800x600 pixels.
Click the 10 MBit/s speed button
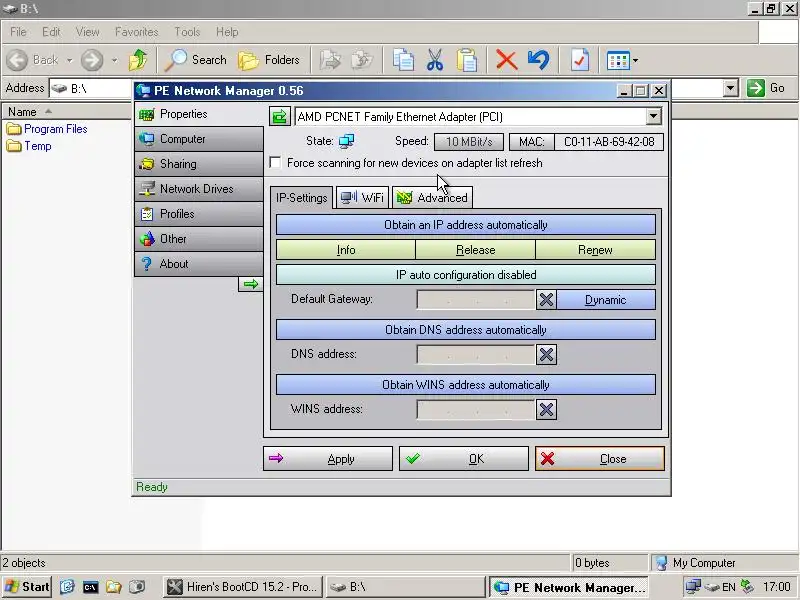[x=469, y=142]
